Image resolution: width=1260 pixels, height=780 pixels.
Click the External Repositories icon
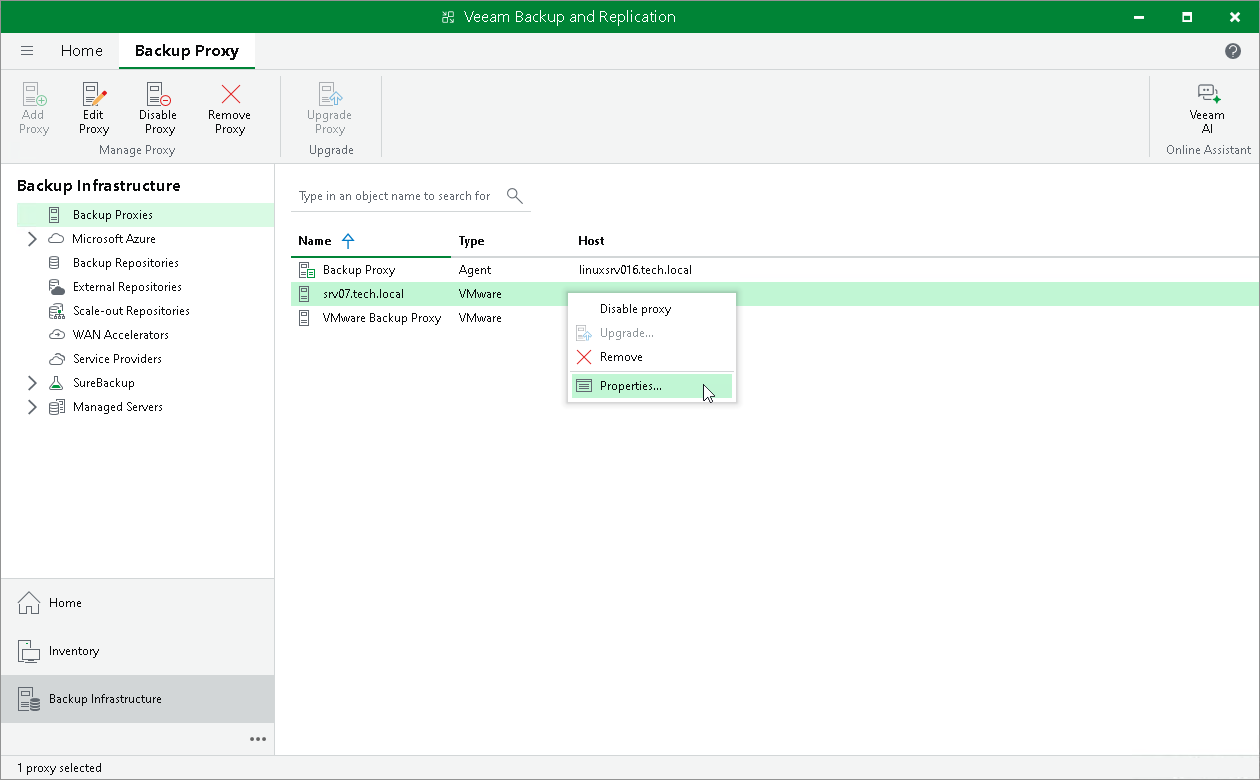coord(56,287)
